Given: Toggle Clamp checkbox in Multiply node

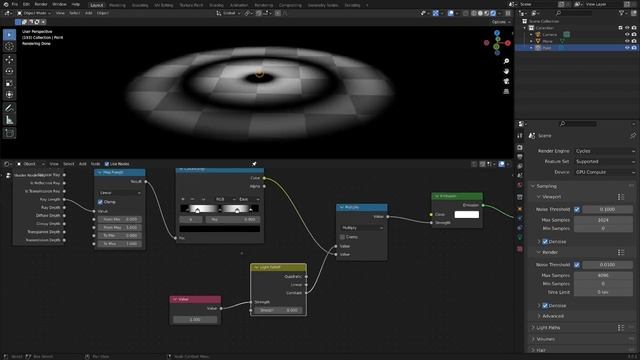Looking at the screenshot, I should (x=342, y=237).
